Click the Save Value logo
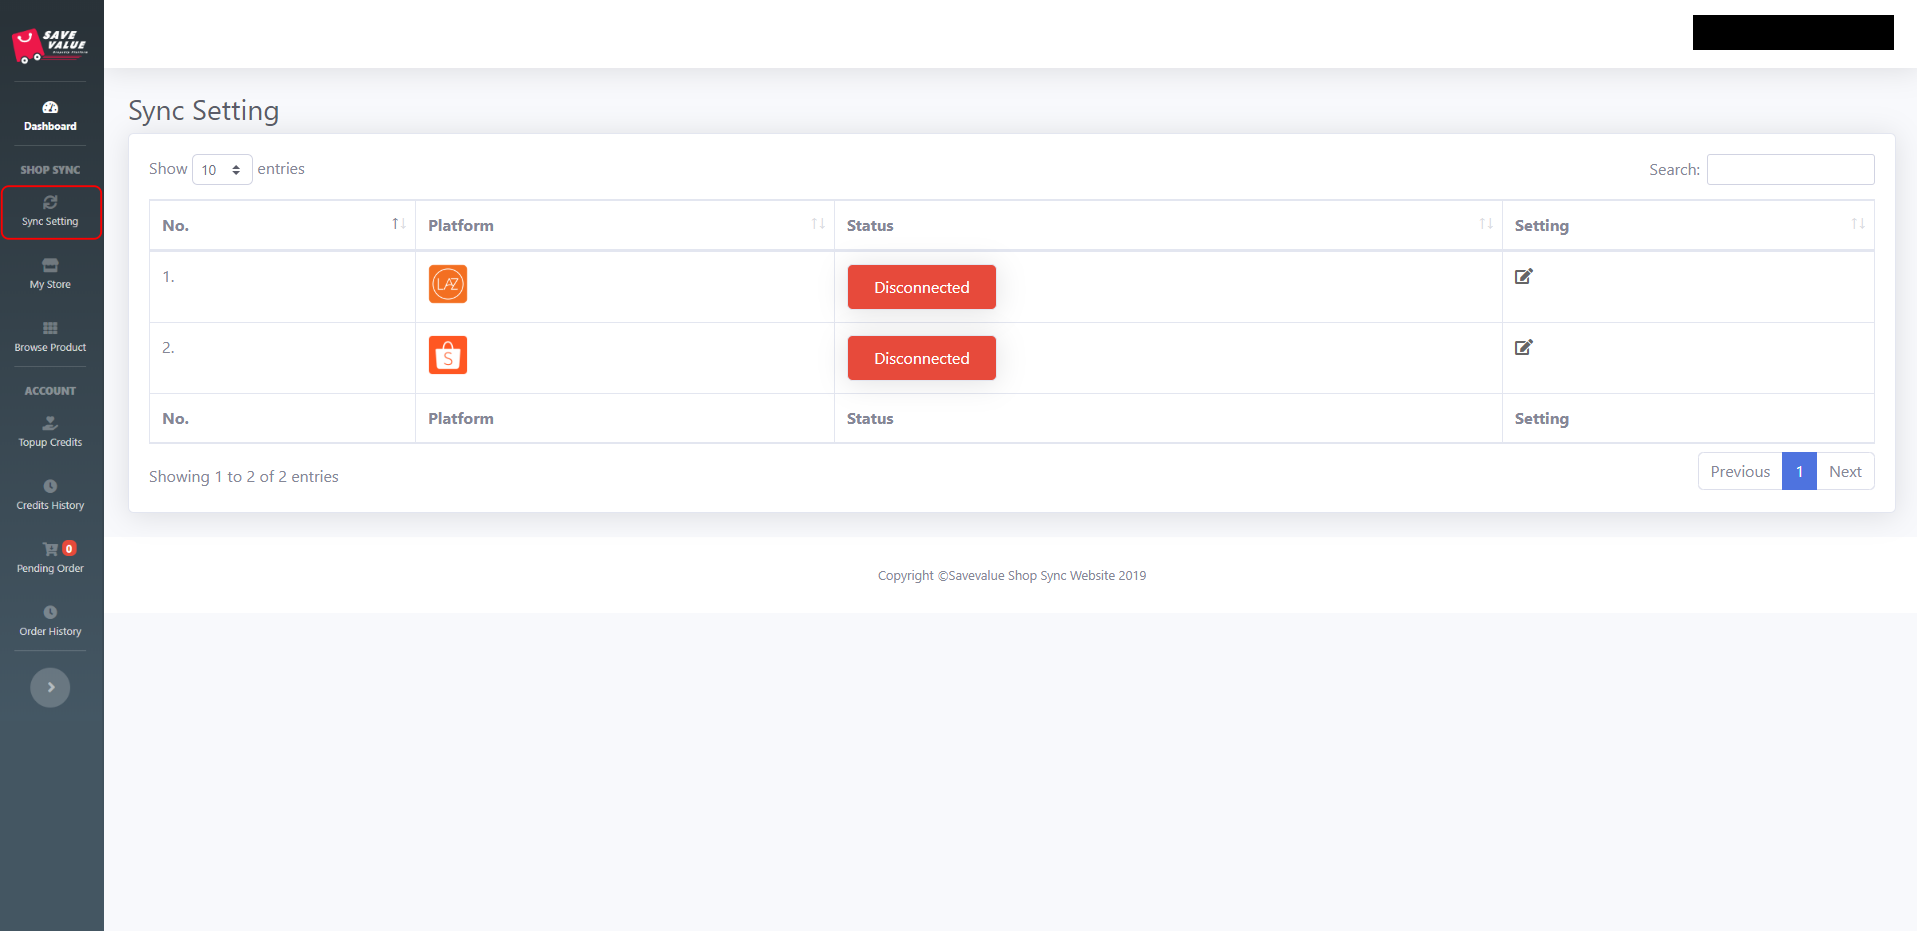1917x931 pixels. pyautogui.click(x=50, y=45)
